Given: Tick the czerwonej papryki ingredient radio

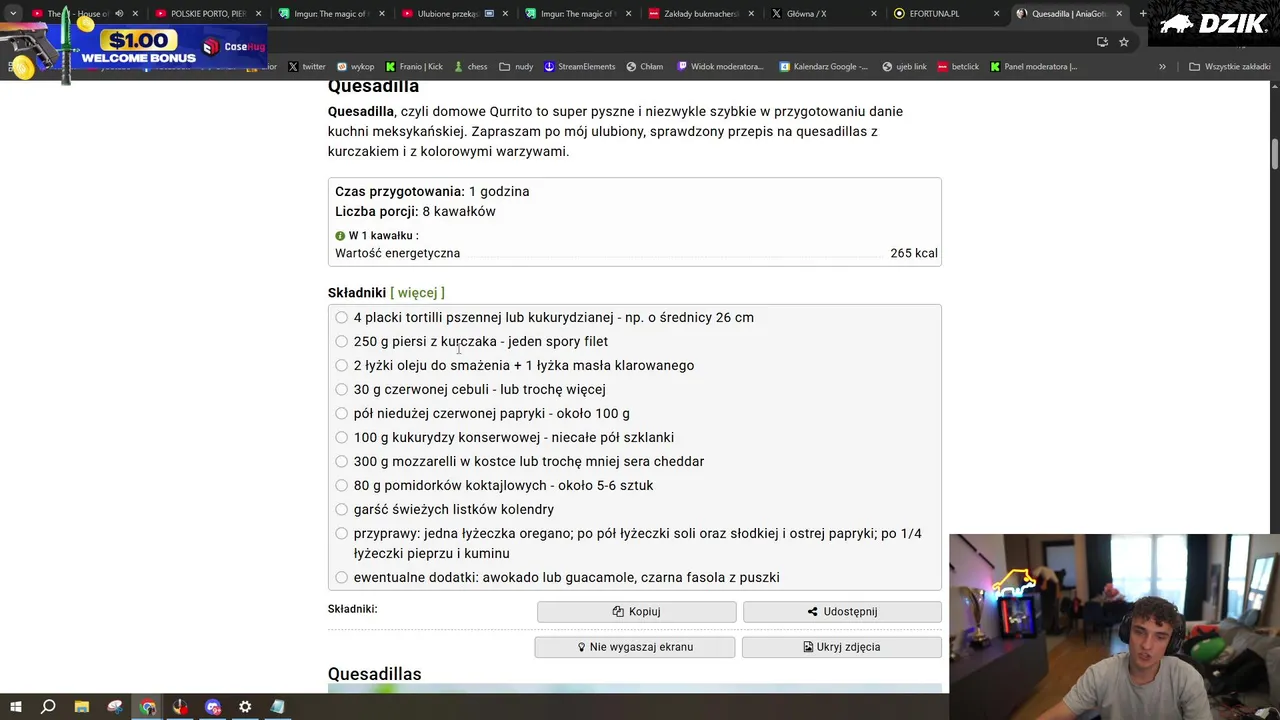Looking at the screenshot, I should coord(342,413).
